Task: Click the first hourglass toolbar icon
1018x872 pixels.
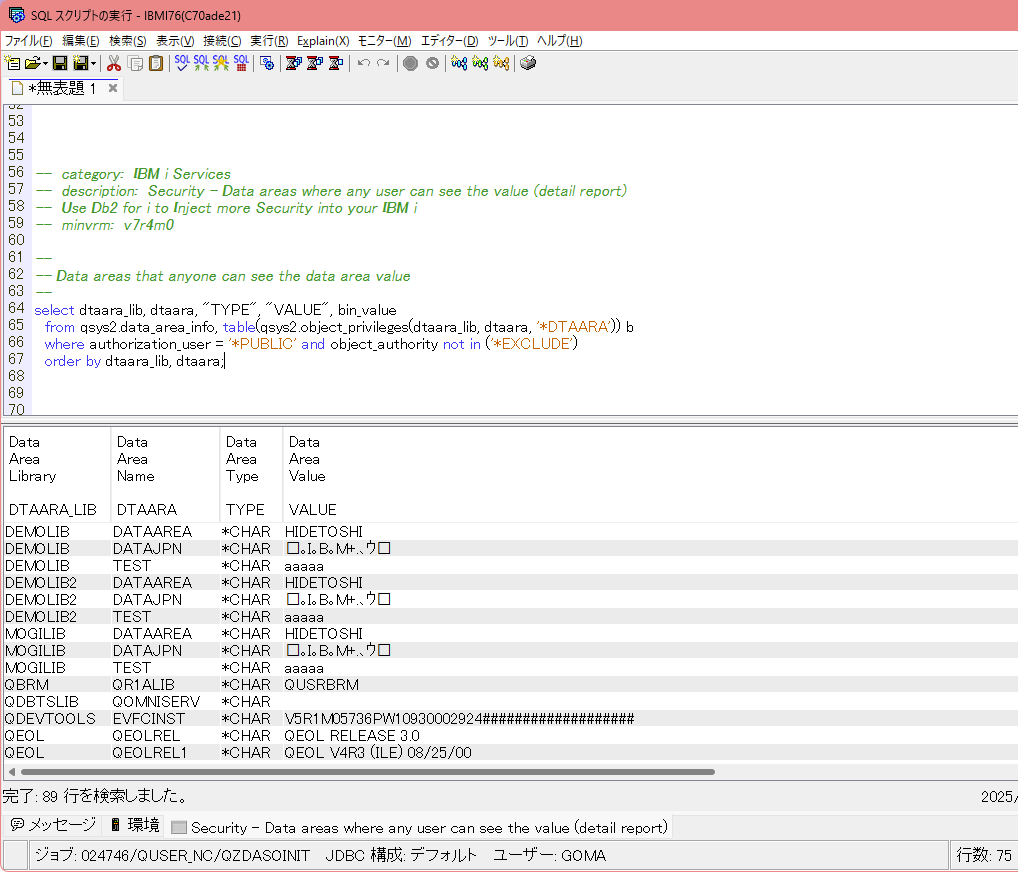Action: [x=293, y=63]
